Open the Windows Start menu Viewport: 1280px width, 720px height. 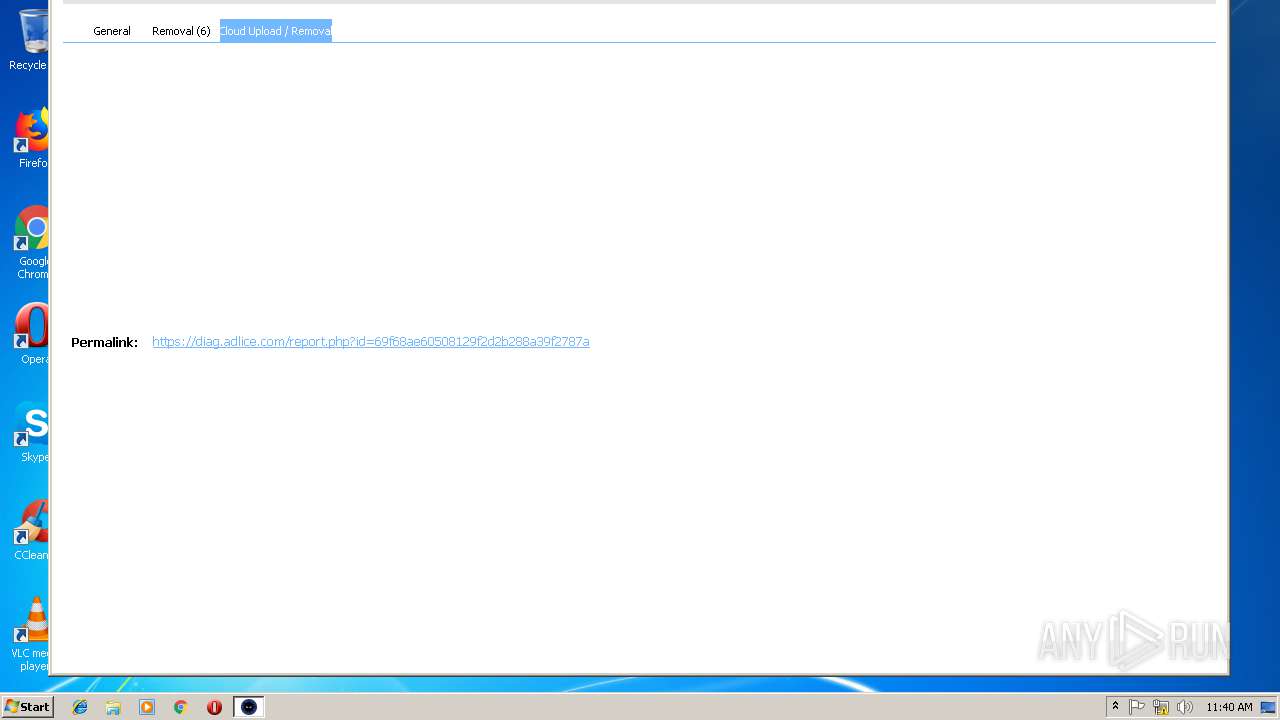pyautogui.click(x=27, y=707)
